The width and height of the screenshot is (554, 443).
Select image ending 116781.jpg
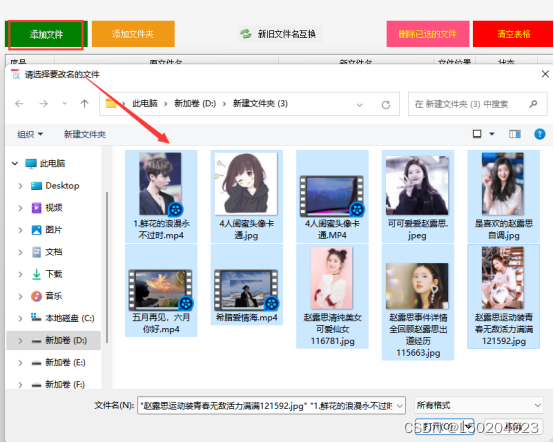332,296
